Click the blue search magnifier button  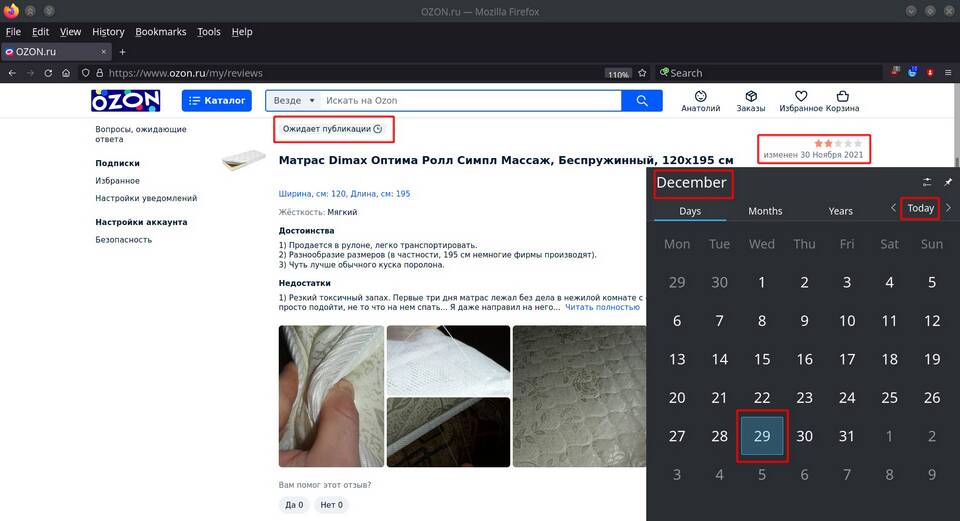pyautogui.click(x=641, y=101)
